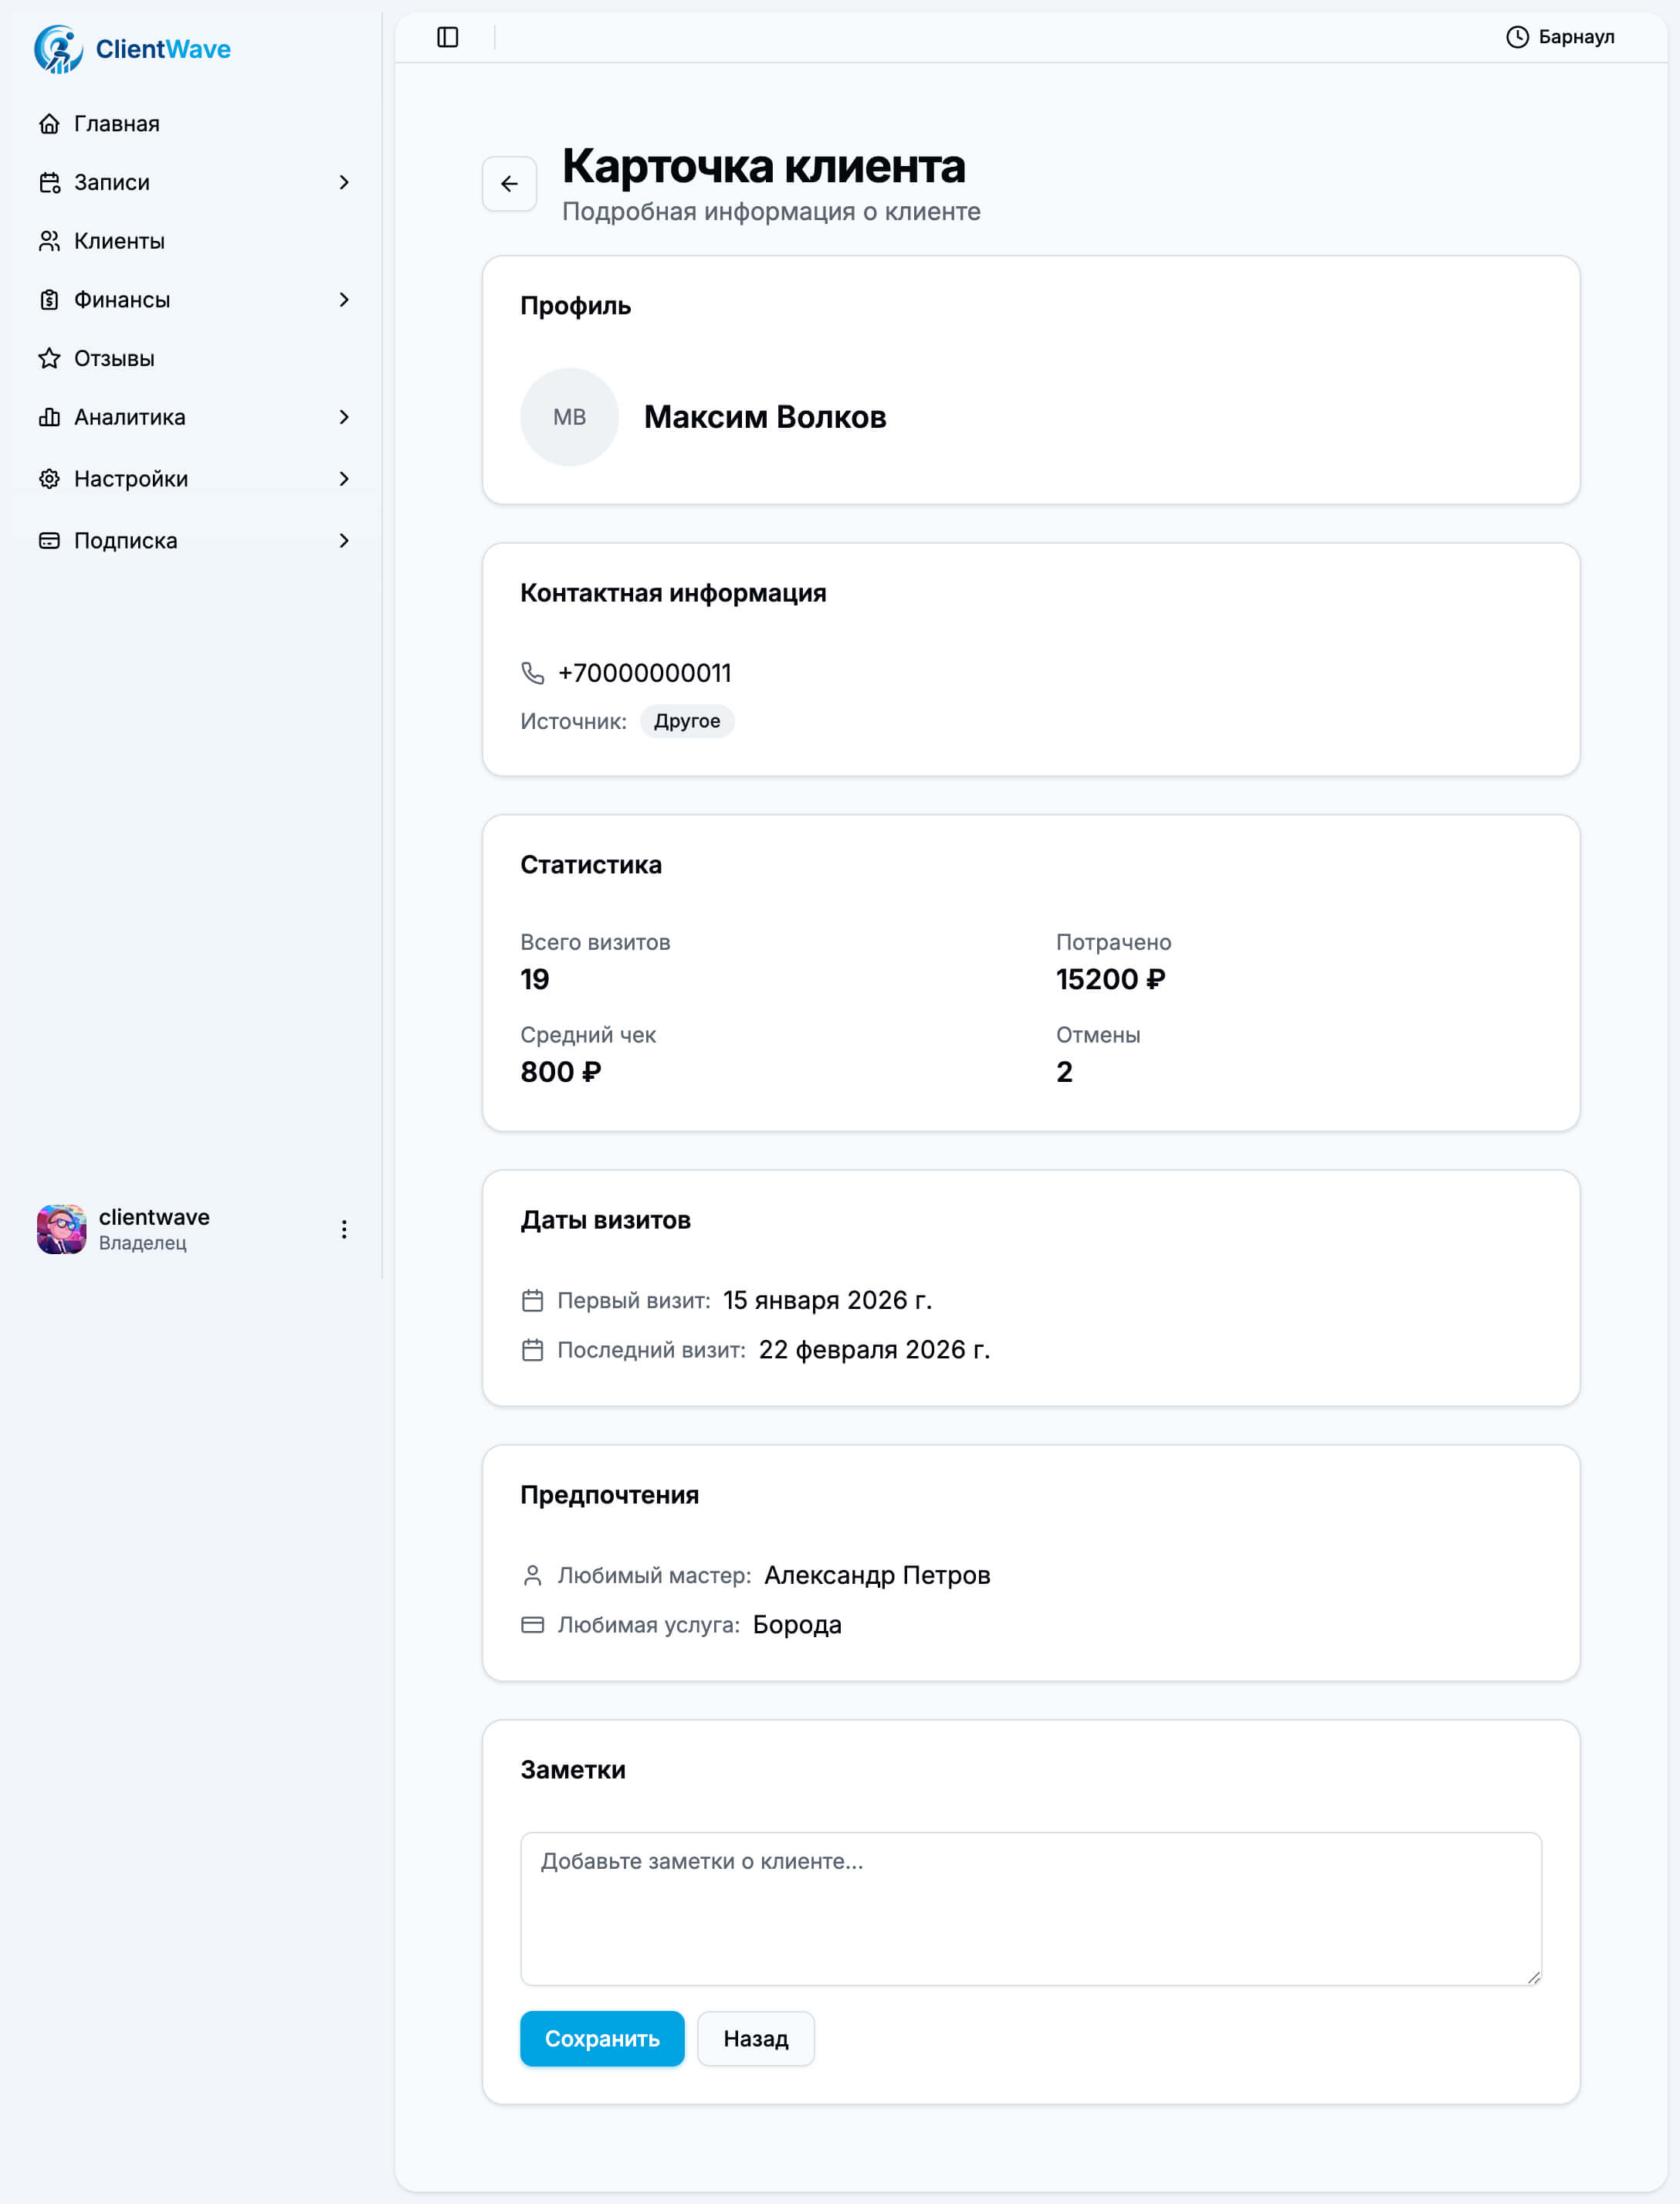Focus the client notes text area
Viewport: 1680px width, 2204px height.
pos(1030,1908)
